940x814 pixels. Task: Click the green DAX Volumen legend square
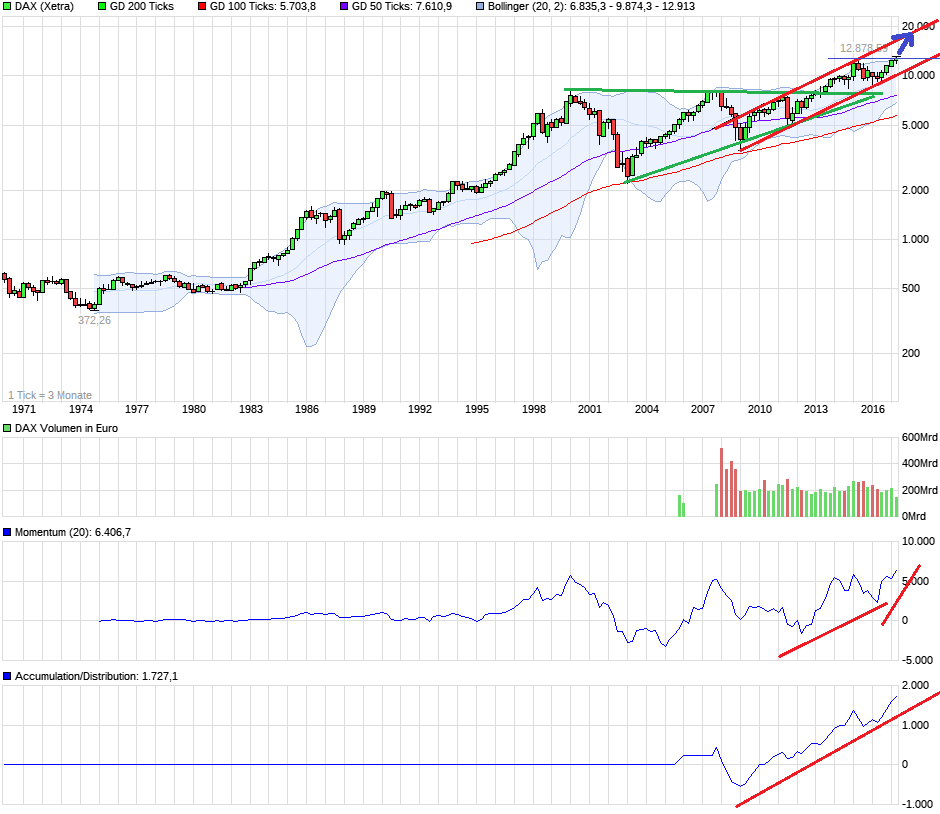(x=7, y=428)
